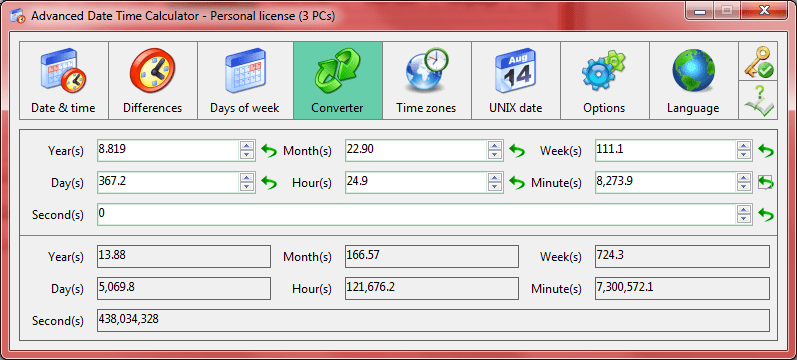Screen dimensions: 797x360
Task: Click into the Second(s) input field
Action: point(417,215)
